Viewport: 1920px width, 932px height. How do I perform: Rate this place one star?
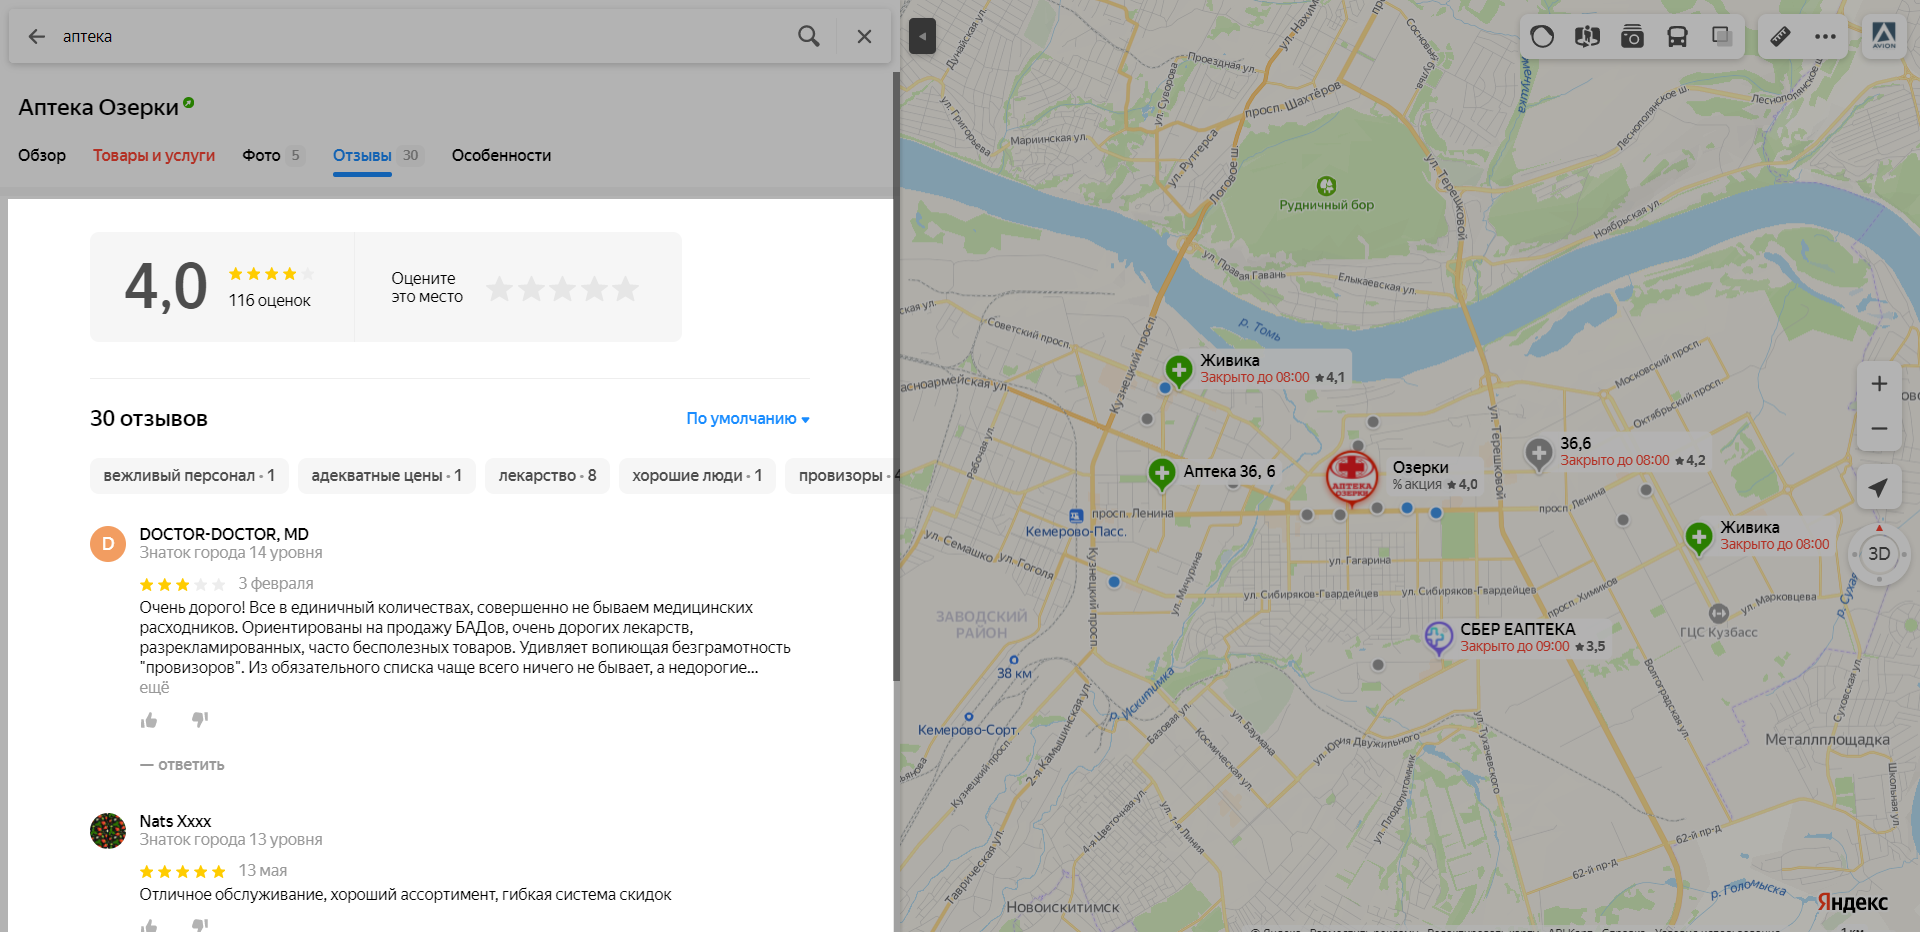[x=499, y=289]
